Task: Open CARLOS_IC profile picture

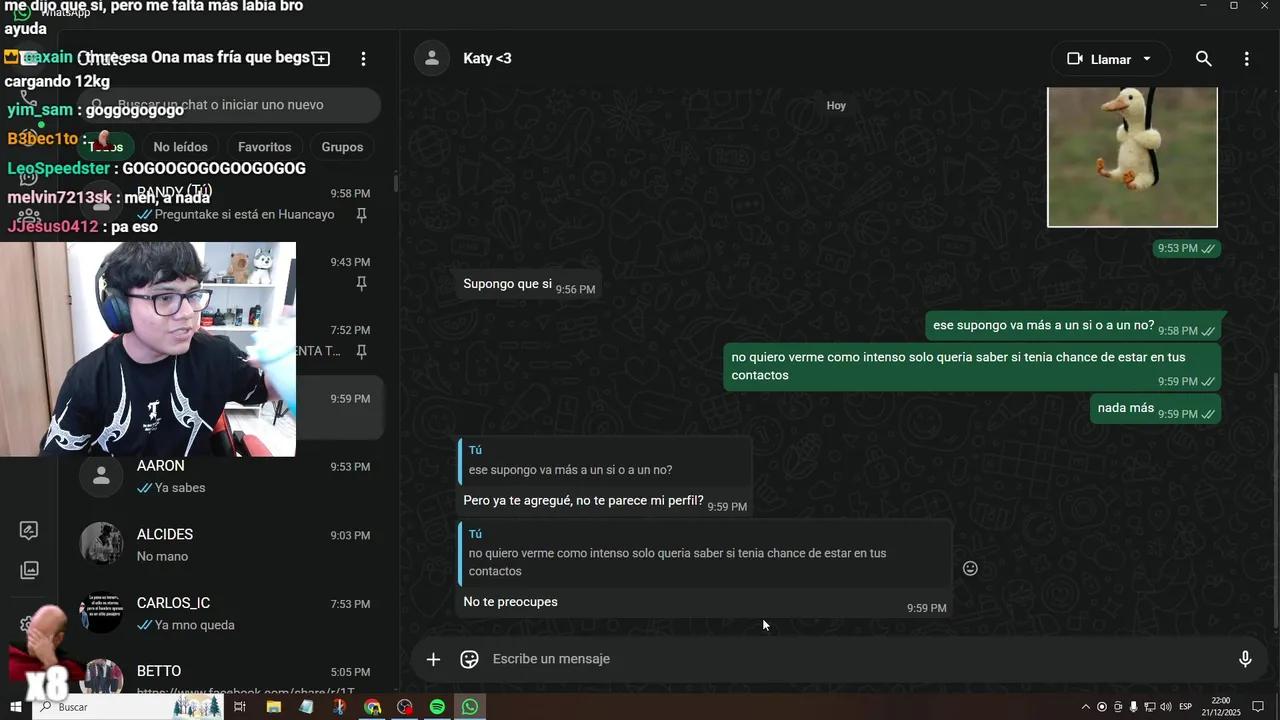Action: 101,613
